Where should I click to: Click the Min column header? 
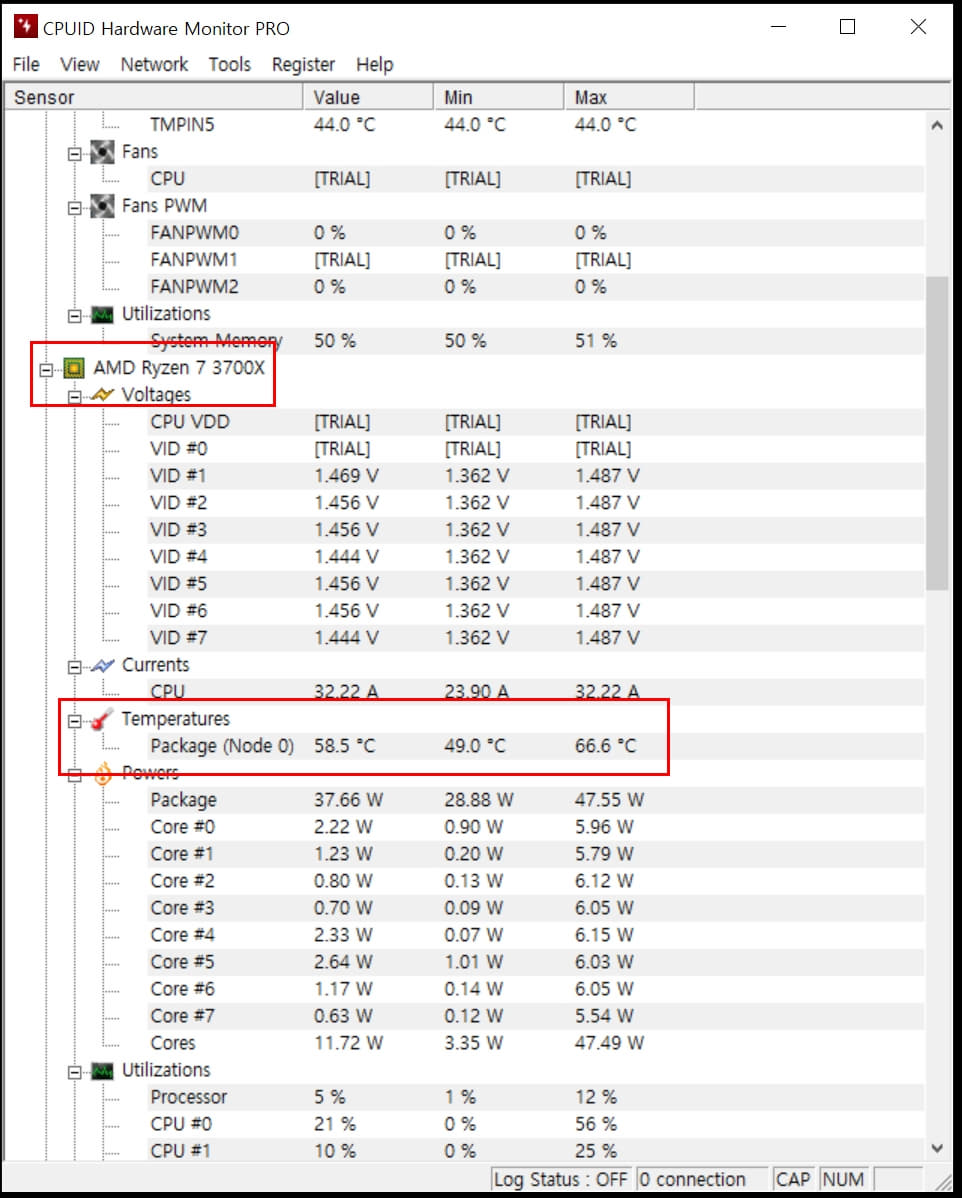[x=499, y=97]
